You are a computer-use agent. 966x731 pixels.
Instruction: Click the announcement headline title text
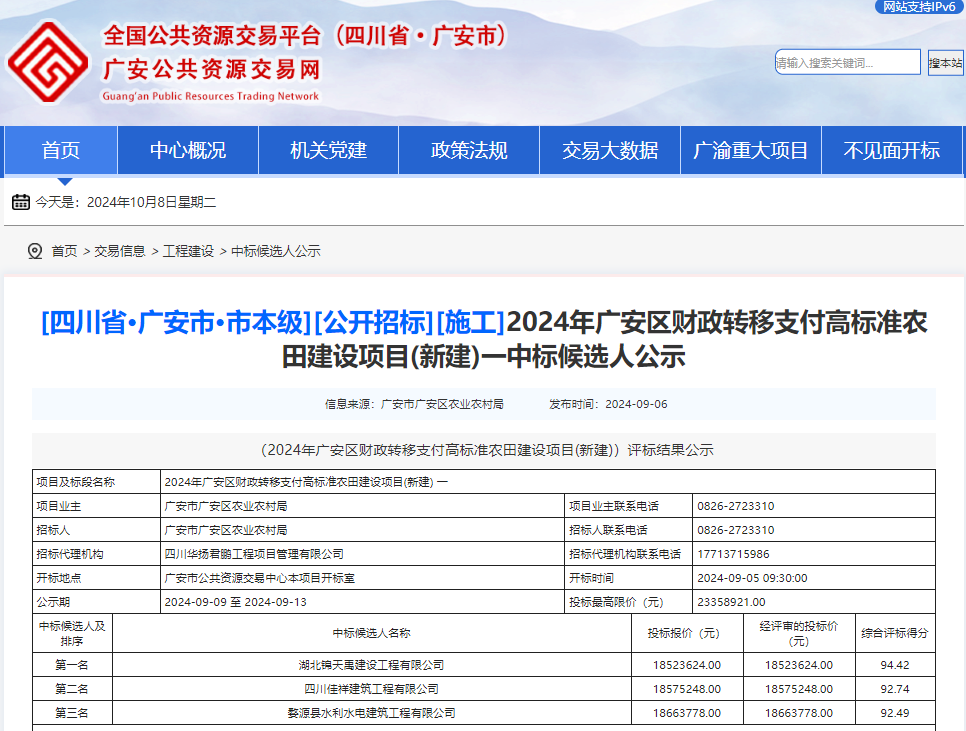coord(484,339)
